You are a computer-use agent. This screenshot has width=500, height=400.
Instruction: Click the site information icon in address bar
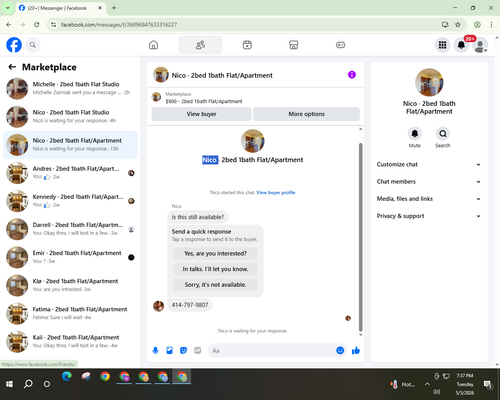click(53, 24)
